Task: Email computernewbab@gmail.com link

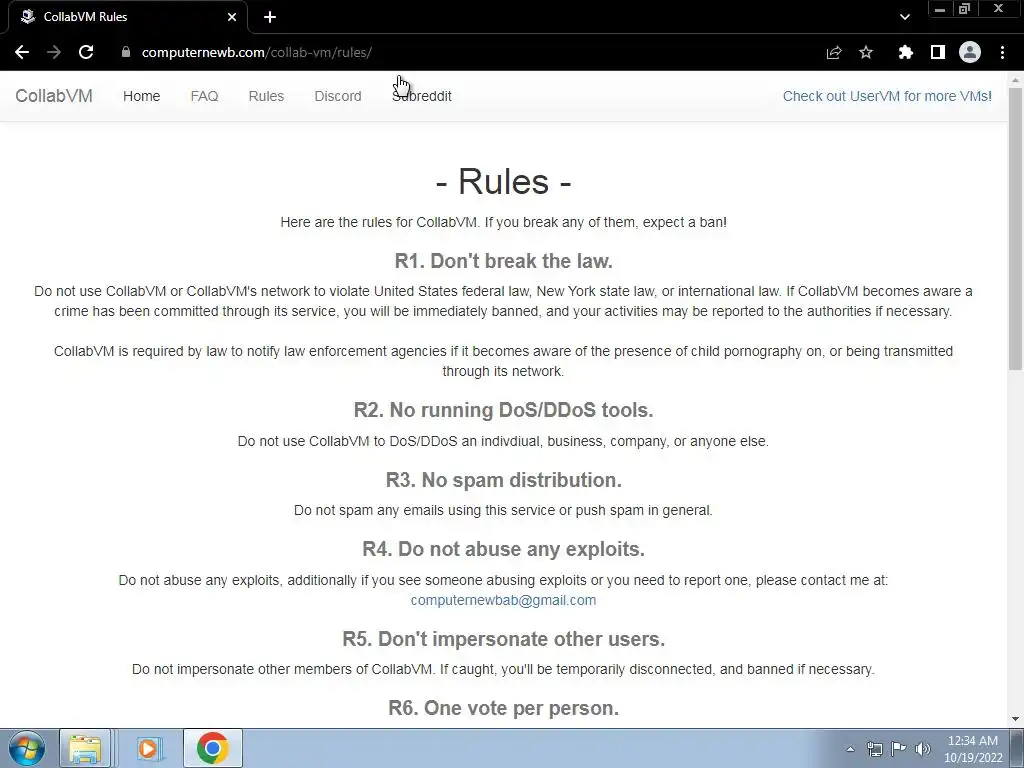Action: pos(503,600)
